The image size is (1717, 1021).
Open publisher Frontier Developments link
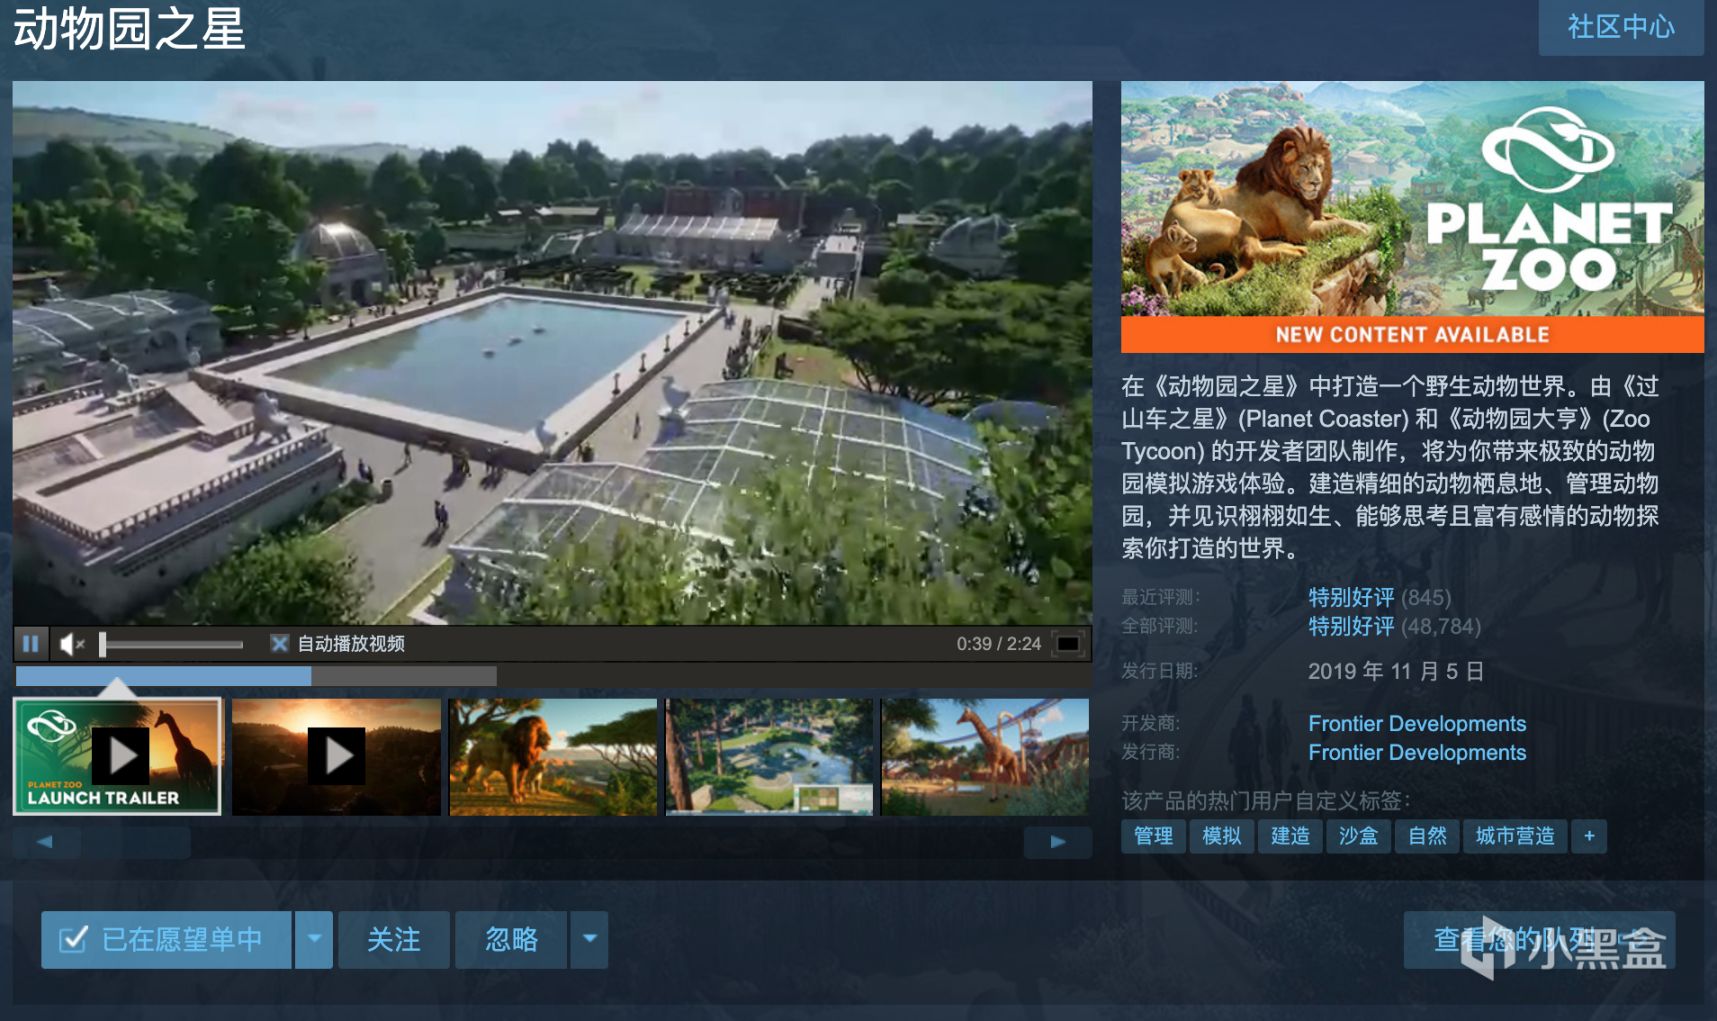1417,752
